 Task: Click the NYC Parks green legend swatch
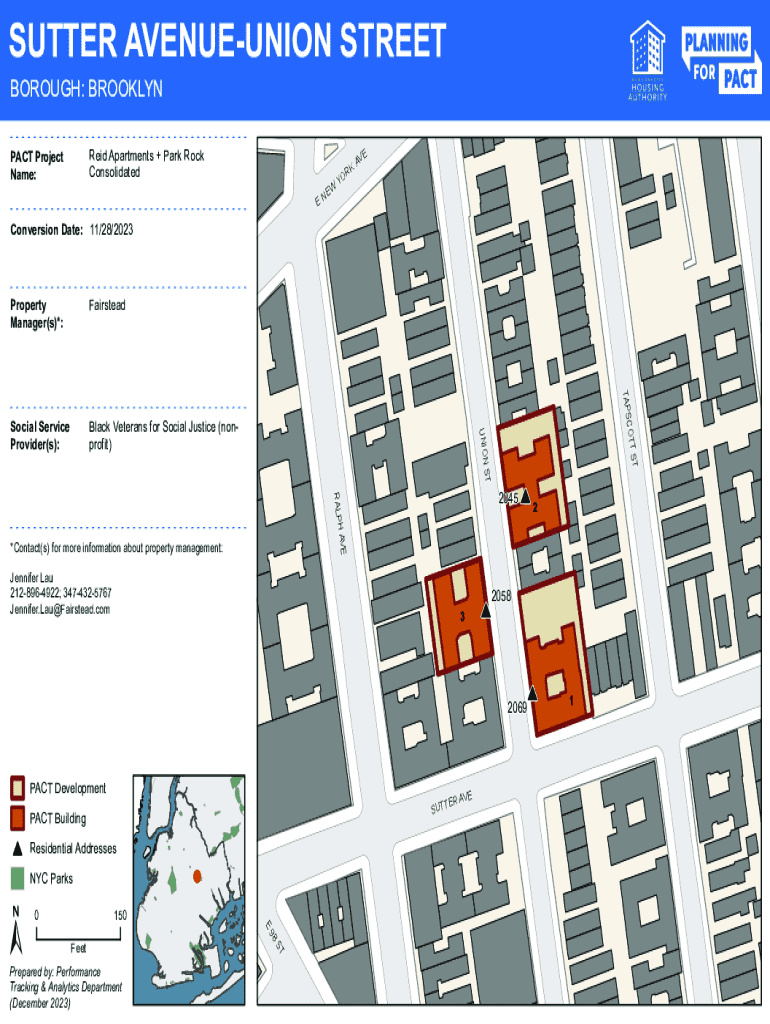17,879
